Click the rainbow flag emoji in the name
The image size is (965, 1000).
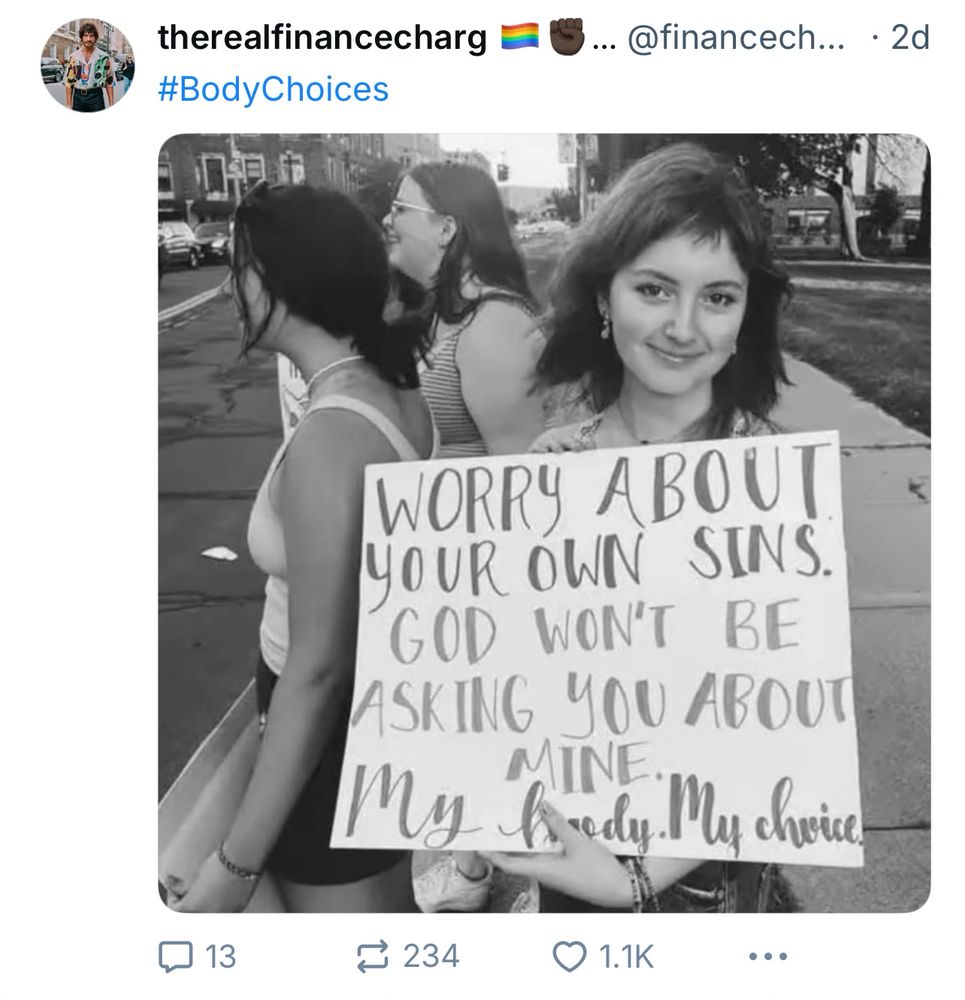520,37
